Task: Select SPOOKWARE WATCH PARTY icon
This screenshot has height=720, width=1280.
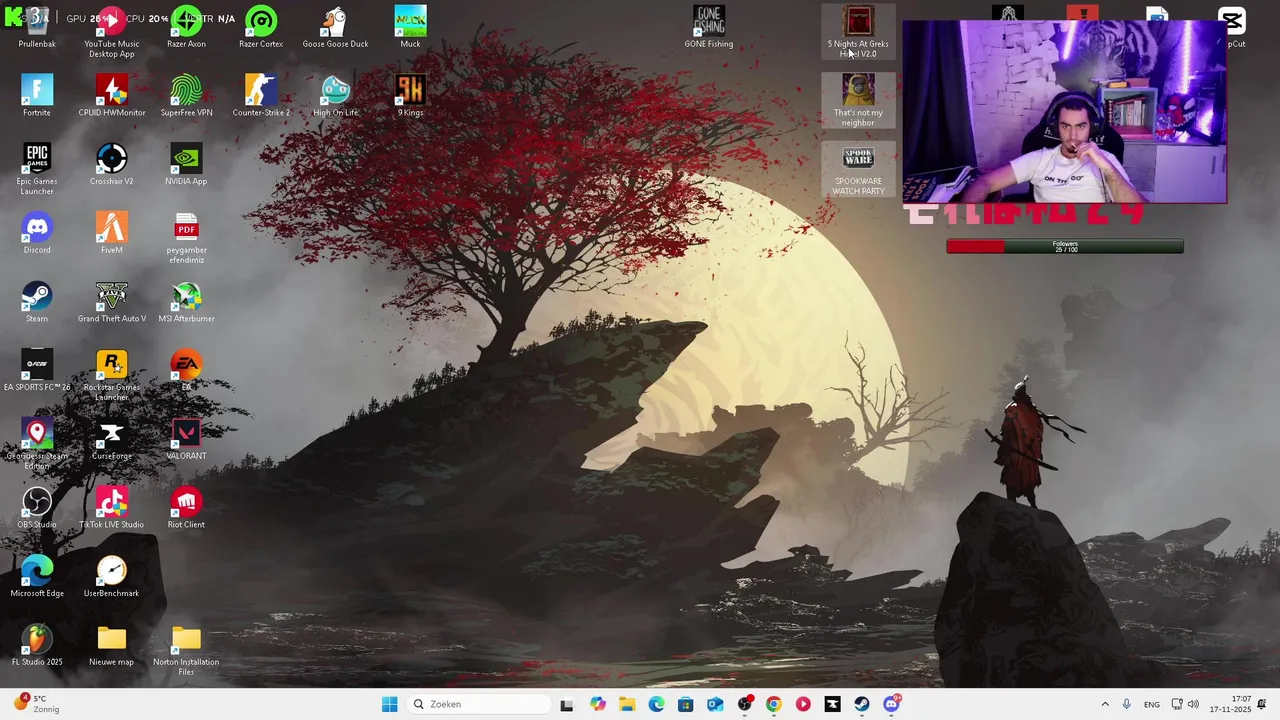Action: click(858, 169)
